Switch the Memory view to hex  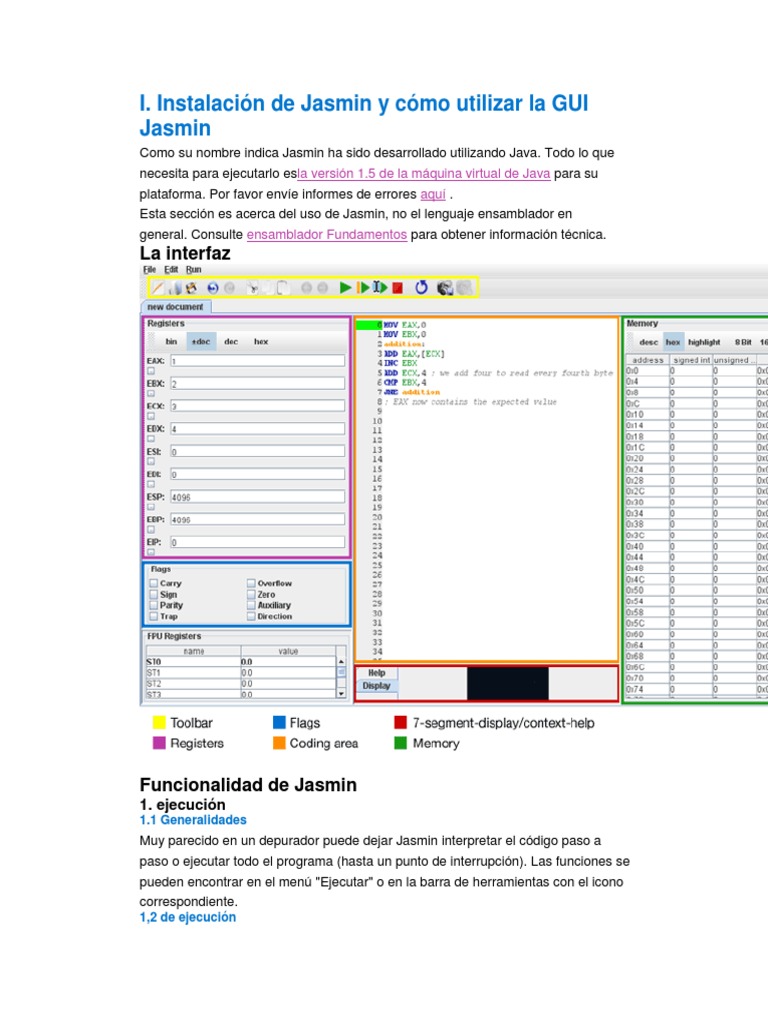click(673, 342)
